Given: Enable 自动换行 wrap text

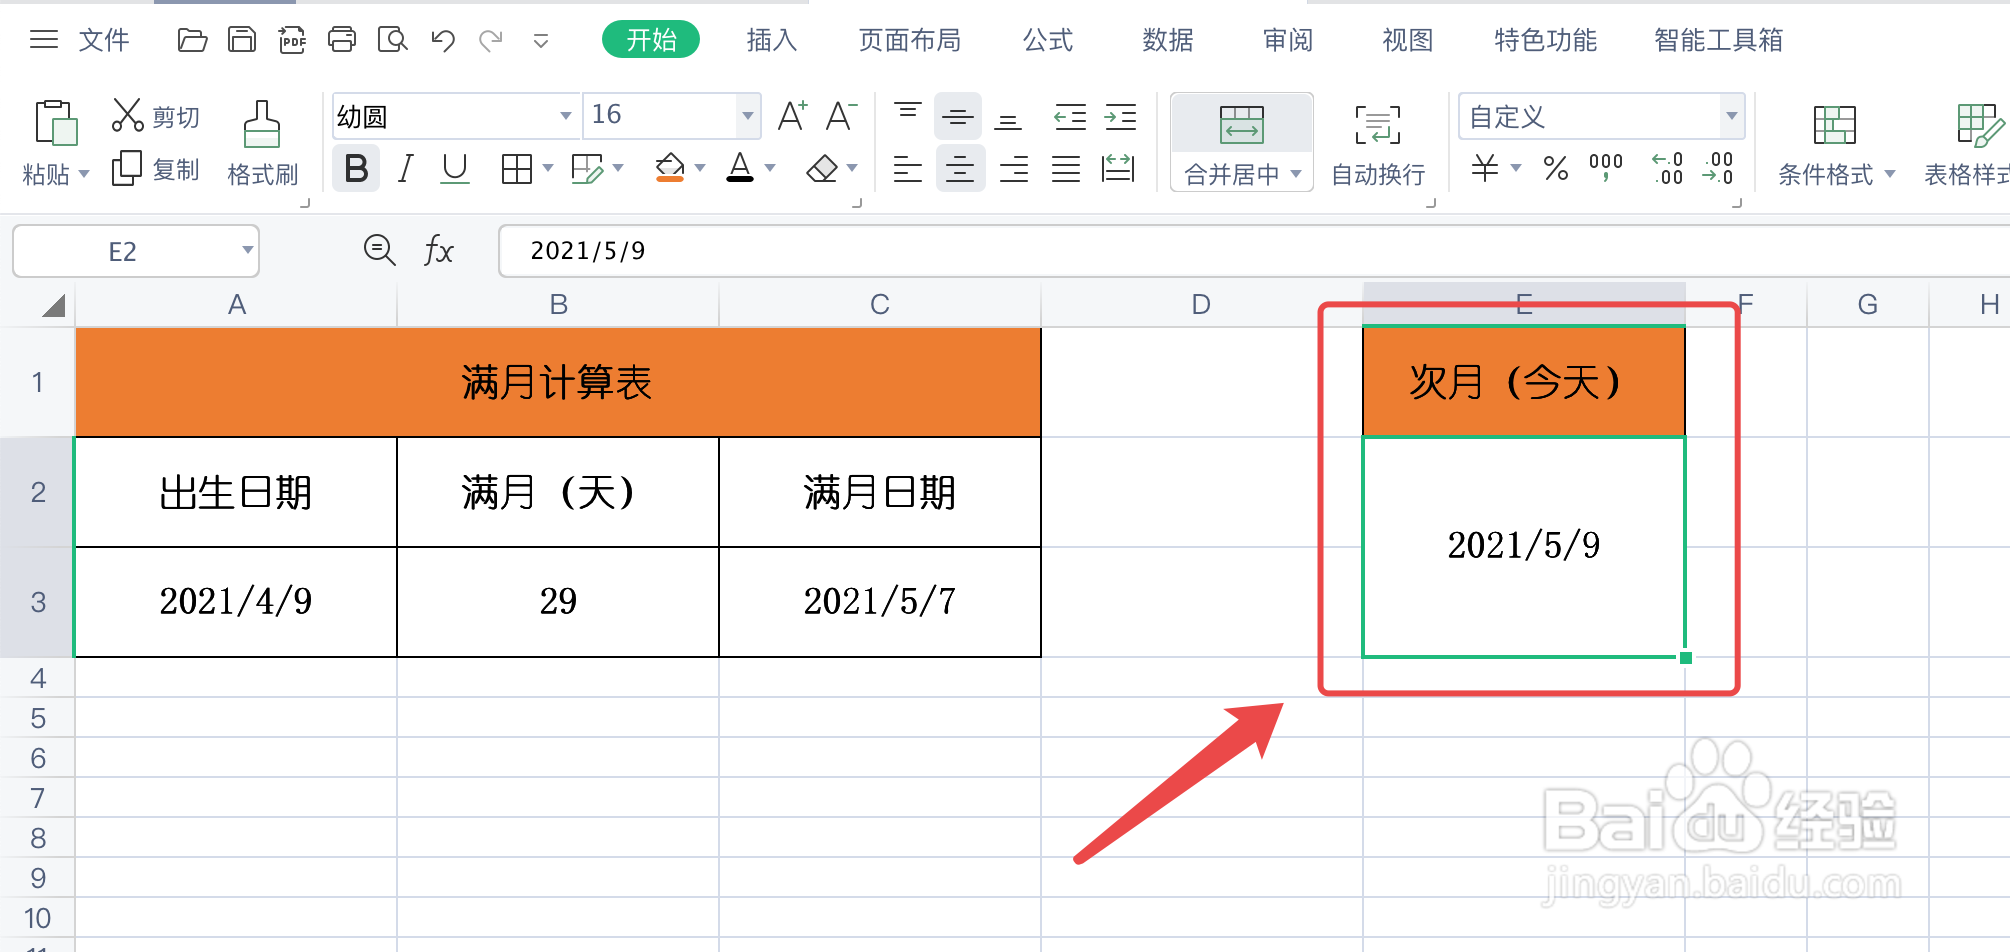Looking at the screenshot, I should click(1377, 143).
